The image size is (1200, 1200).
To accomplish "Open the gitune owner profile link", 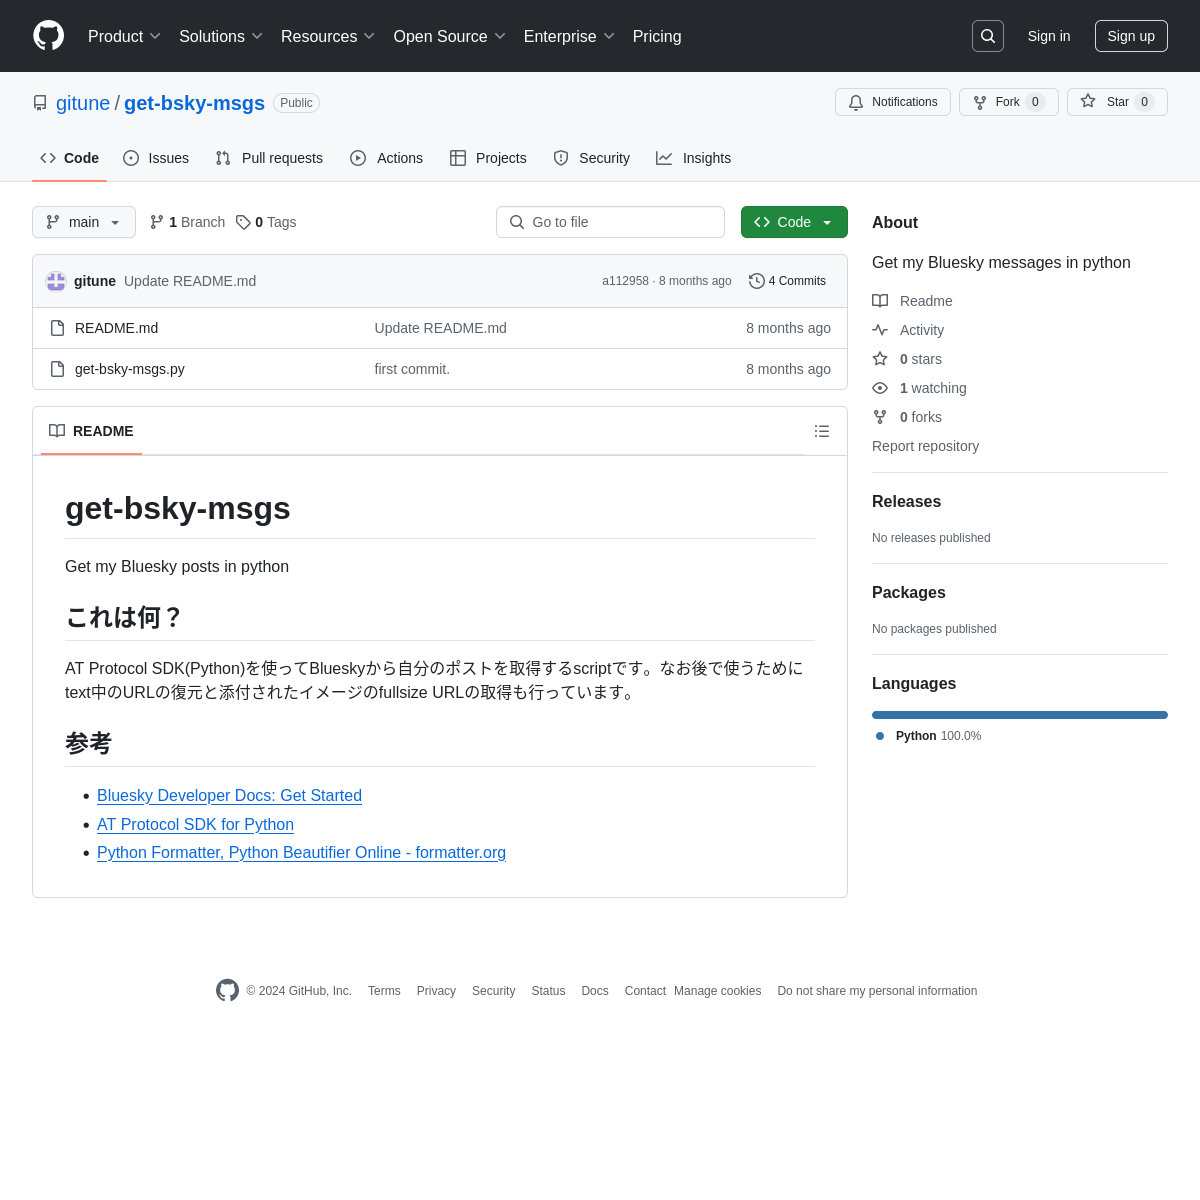I will point(83,103).
